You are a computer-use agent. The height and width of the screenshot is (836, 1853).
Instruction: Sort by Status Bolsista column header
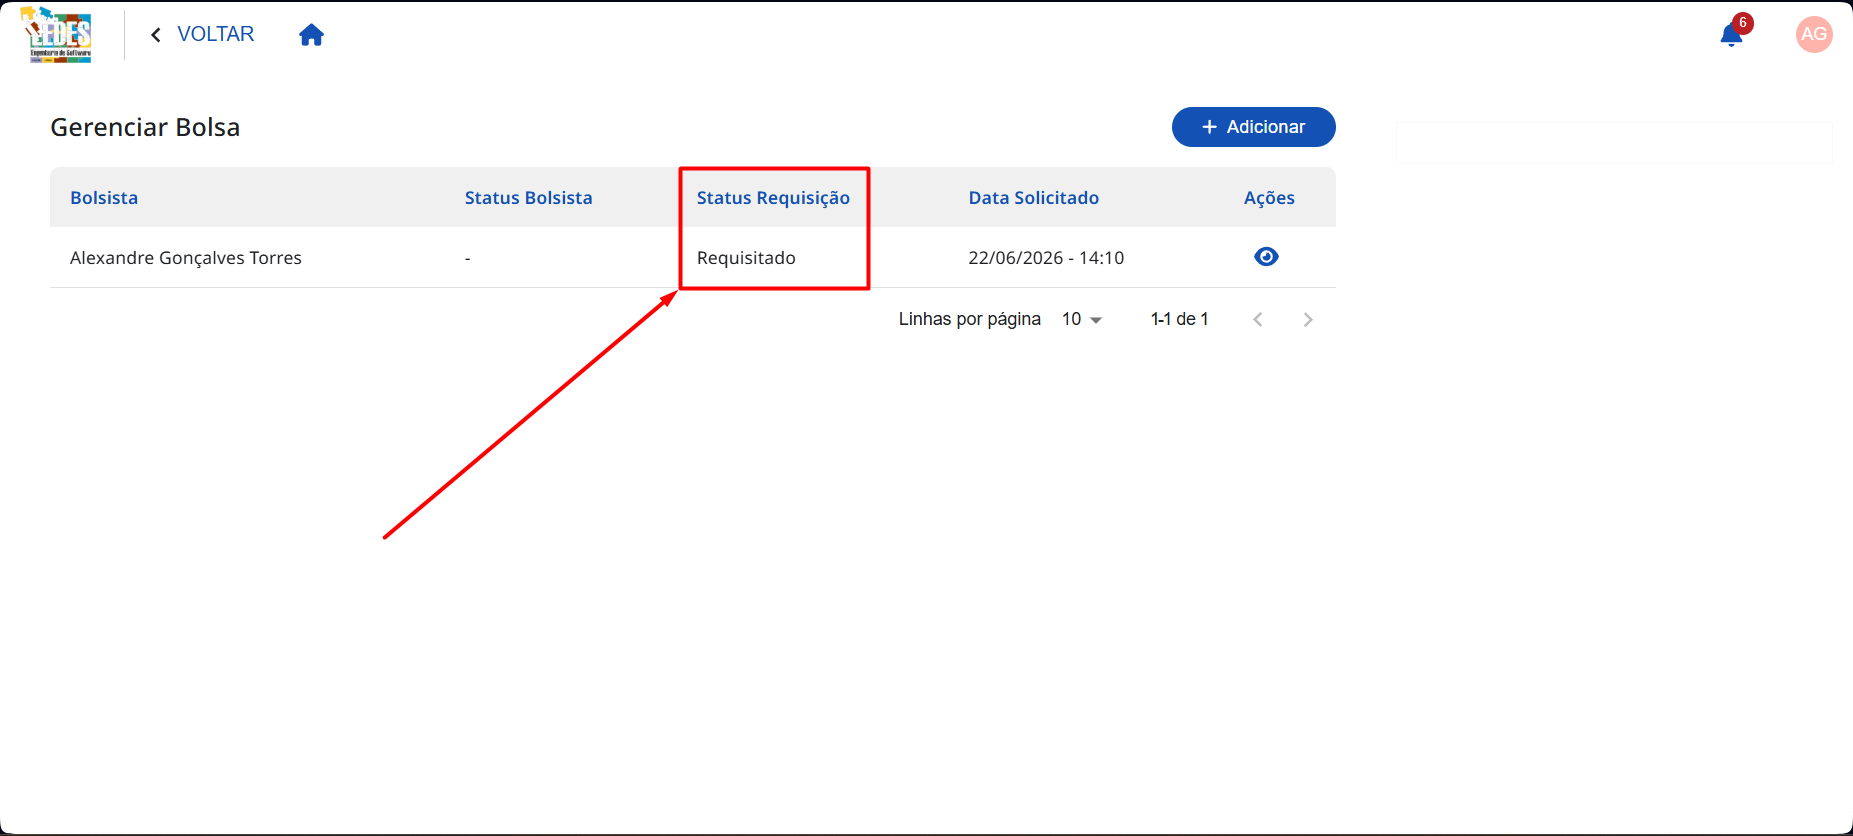click(528, 198)
